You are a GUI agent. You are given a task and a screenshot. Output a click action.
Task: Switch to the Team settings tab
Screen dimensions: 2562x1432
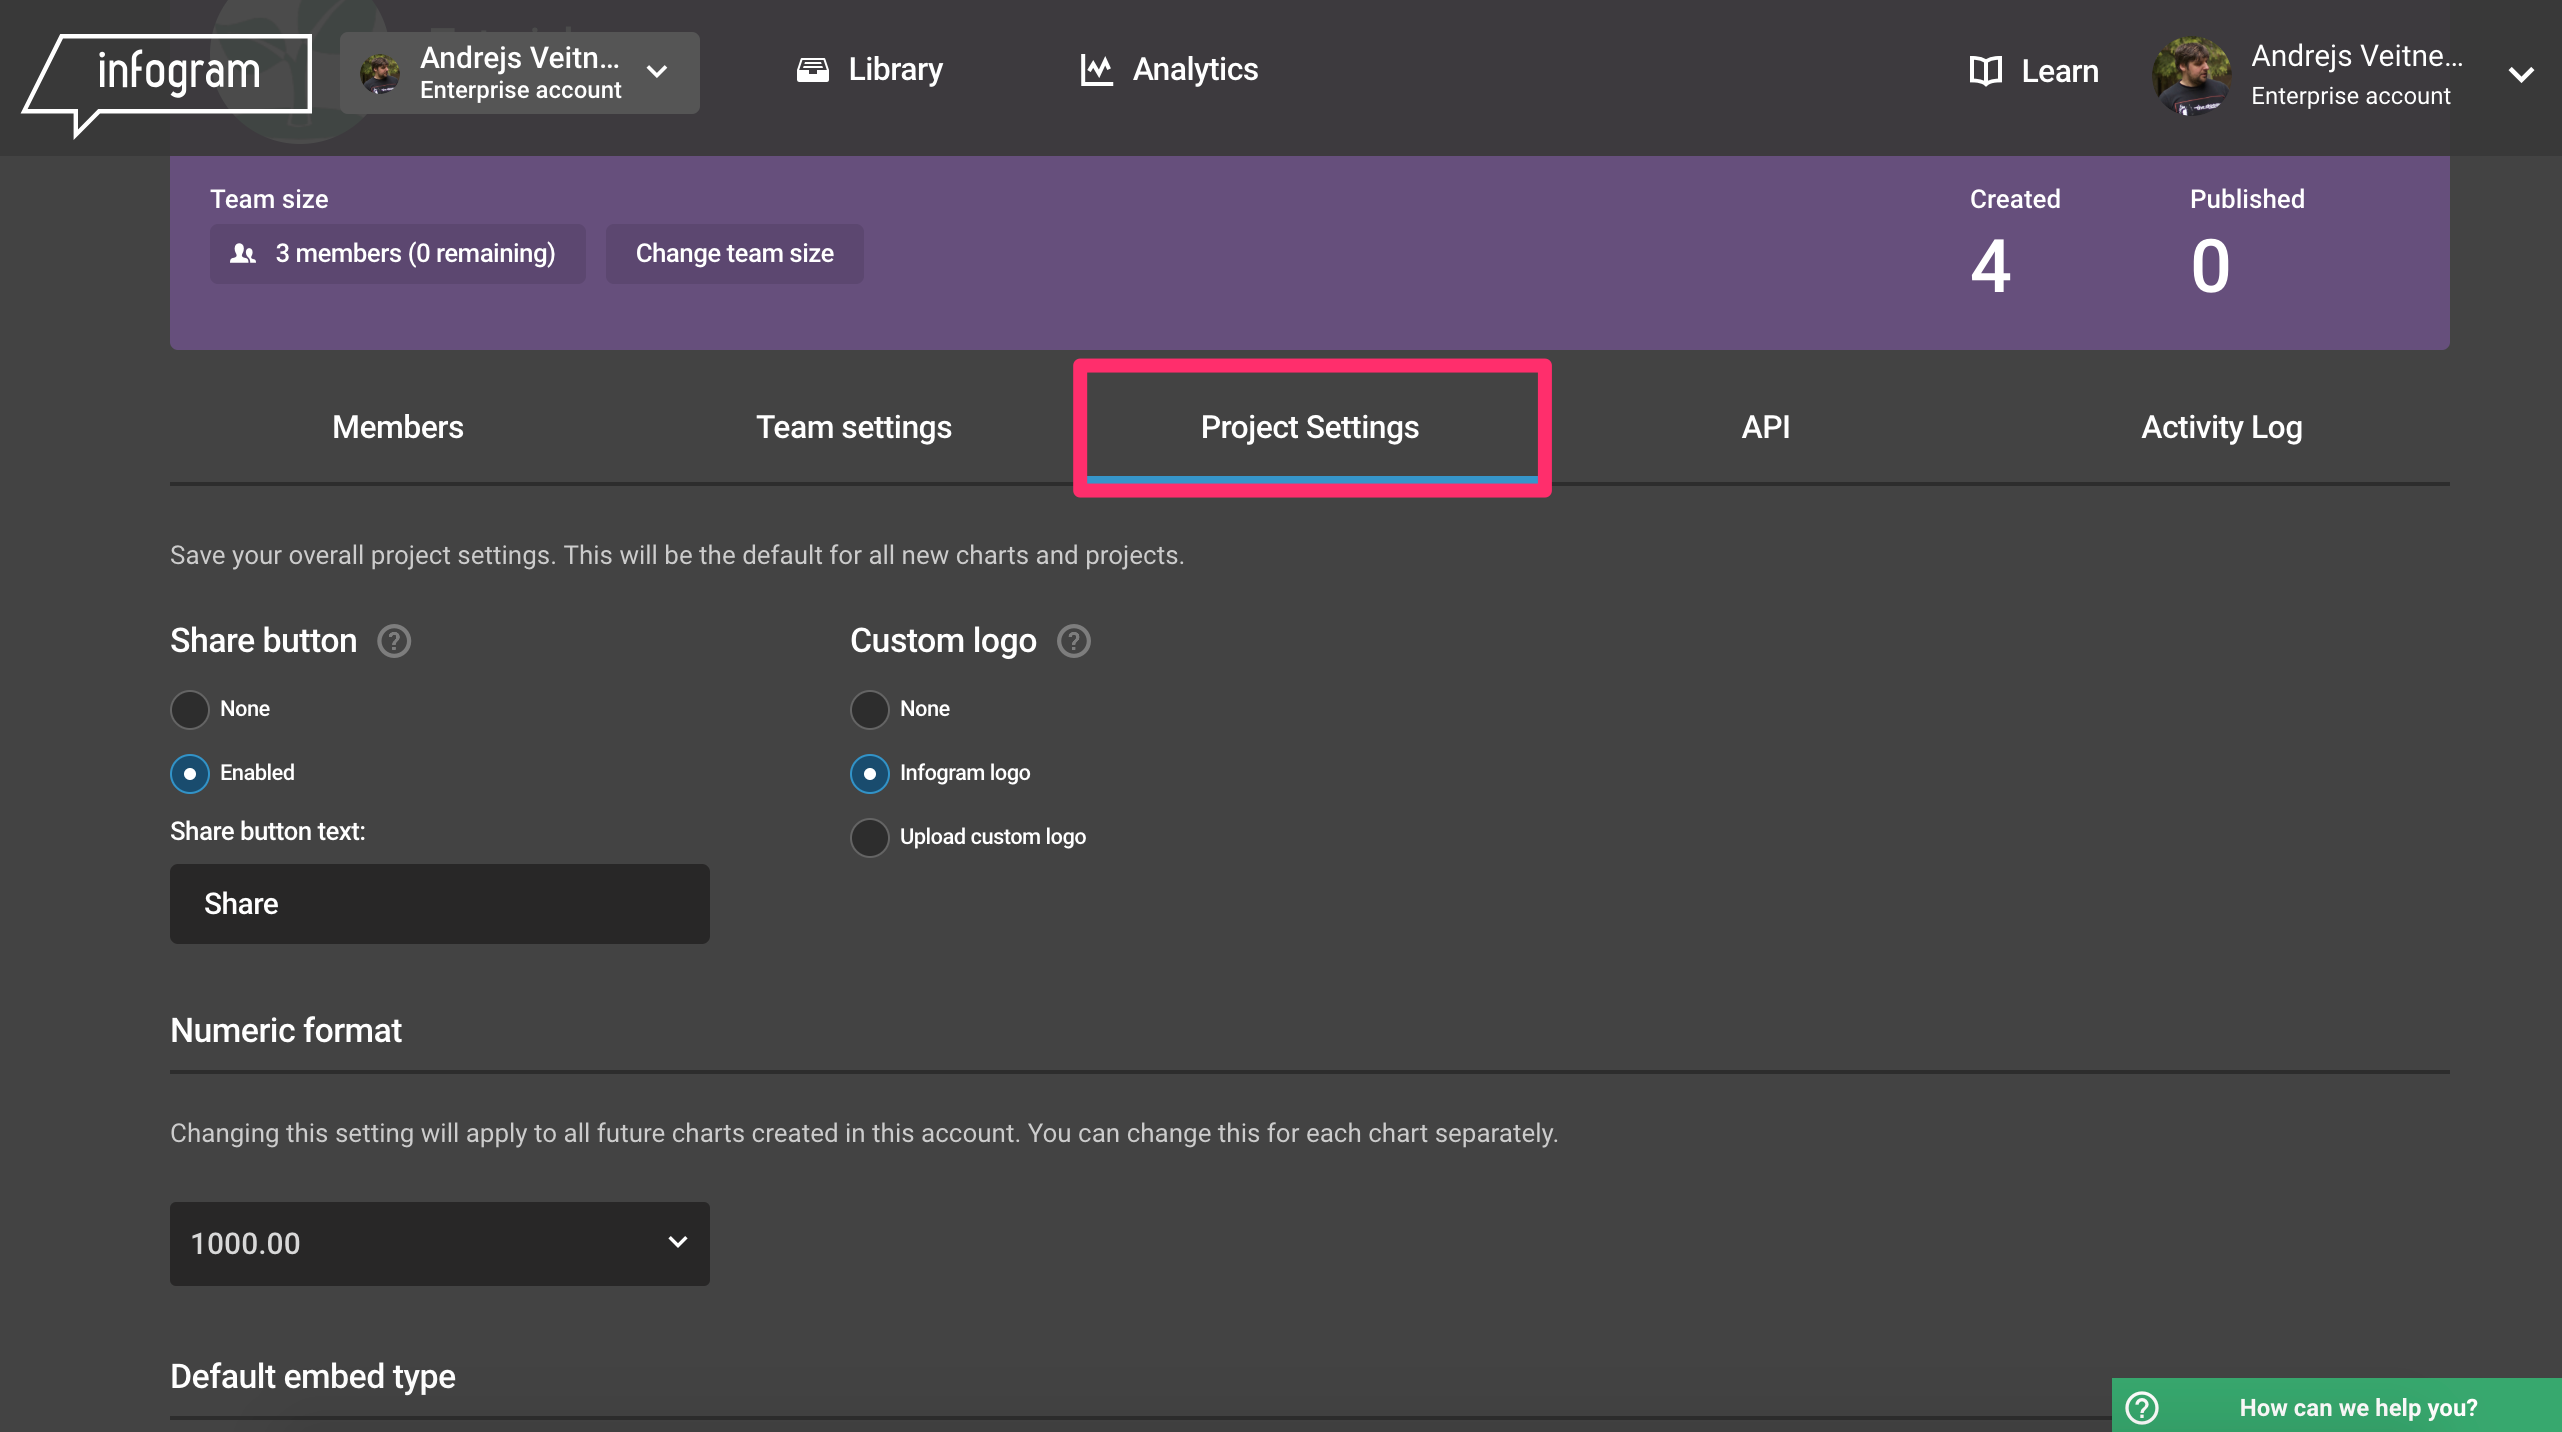click(x=854, y=427)
